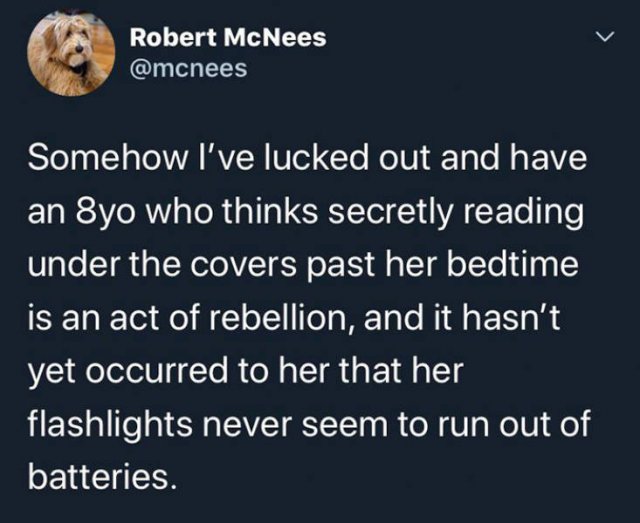Click the word "flashlights" in the tweet

coord(110,424)
